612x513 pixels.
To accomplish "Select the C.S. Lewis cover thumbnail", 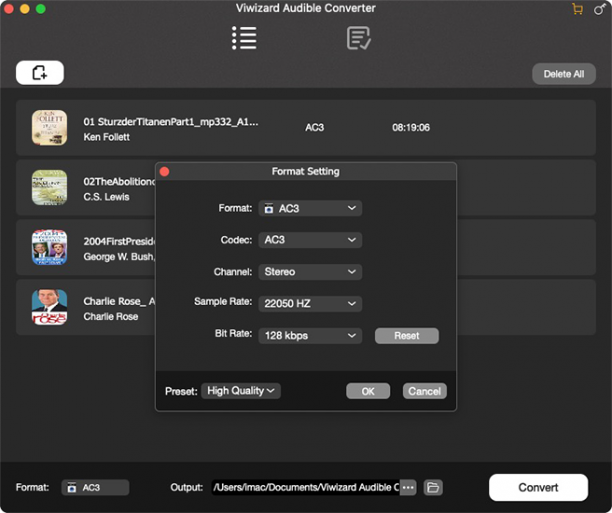I will pos(49,187).
